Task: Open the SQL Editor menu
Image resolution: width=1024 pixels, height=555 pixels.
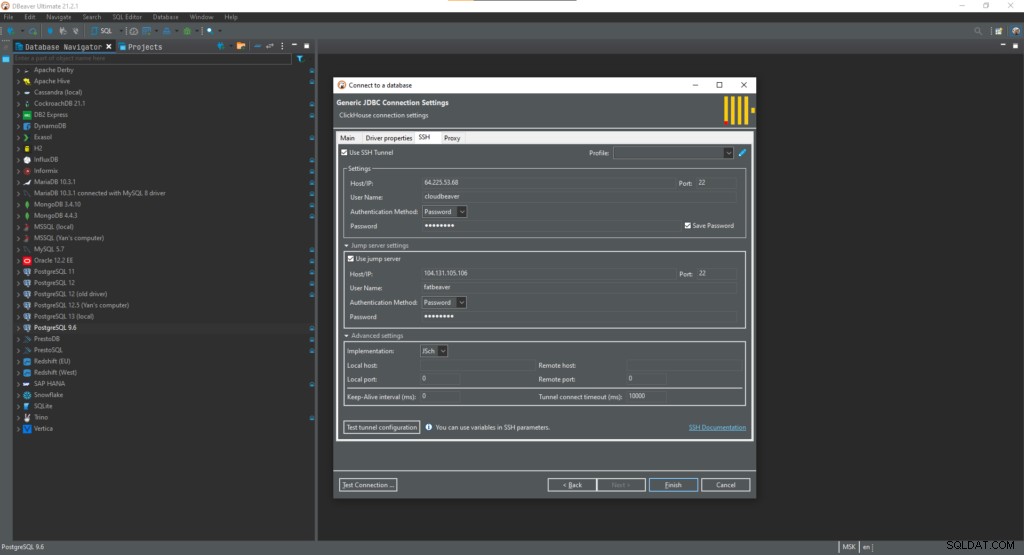Action: [x=127, y=17]
